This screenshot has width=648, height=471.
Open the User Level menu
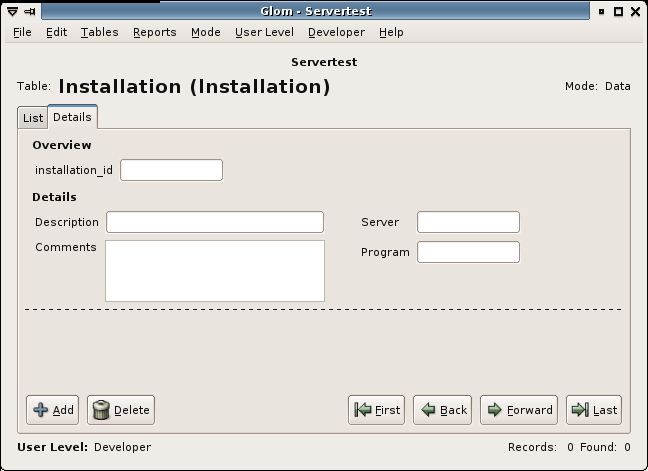click(264, 32)
